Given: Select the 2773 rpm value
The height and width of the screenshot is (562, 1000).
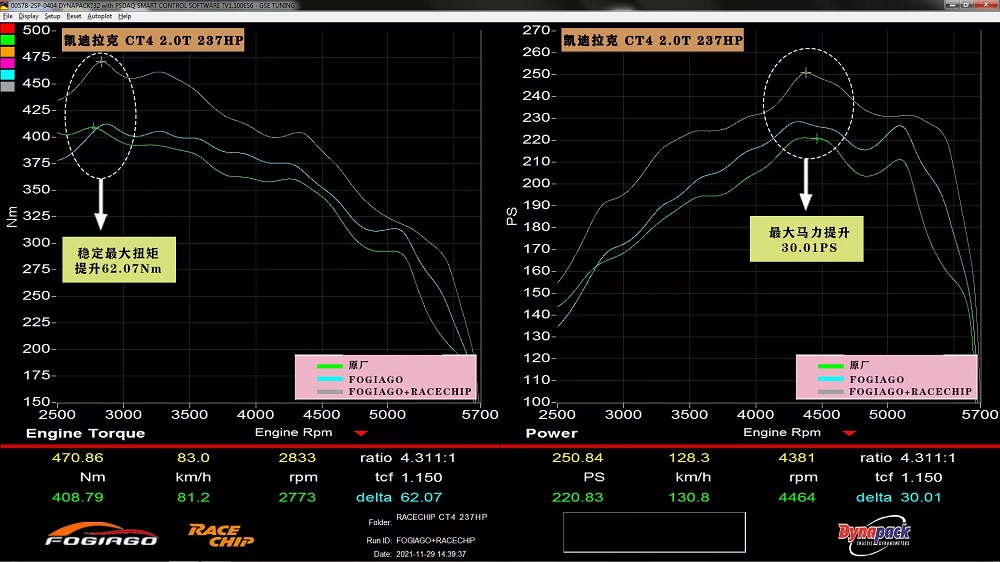Looking at the screenshot, I should tap(297, 497).
